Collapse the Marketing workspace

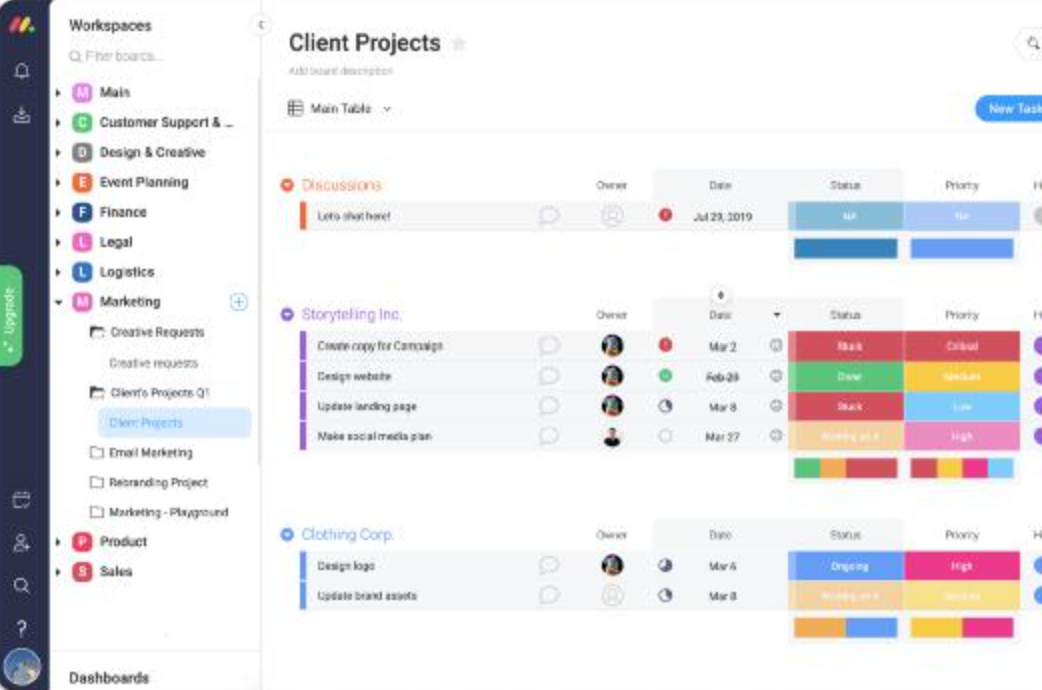[x=59, y=302]
